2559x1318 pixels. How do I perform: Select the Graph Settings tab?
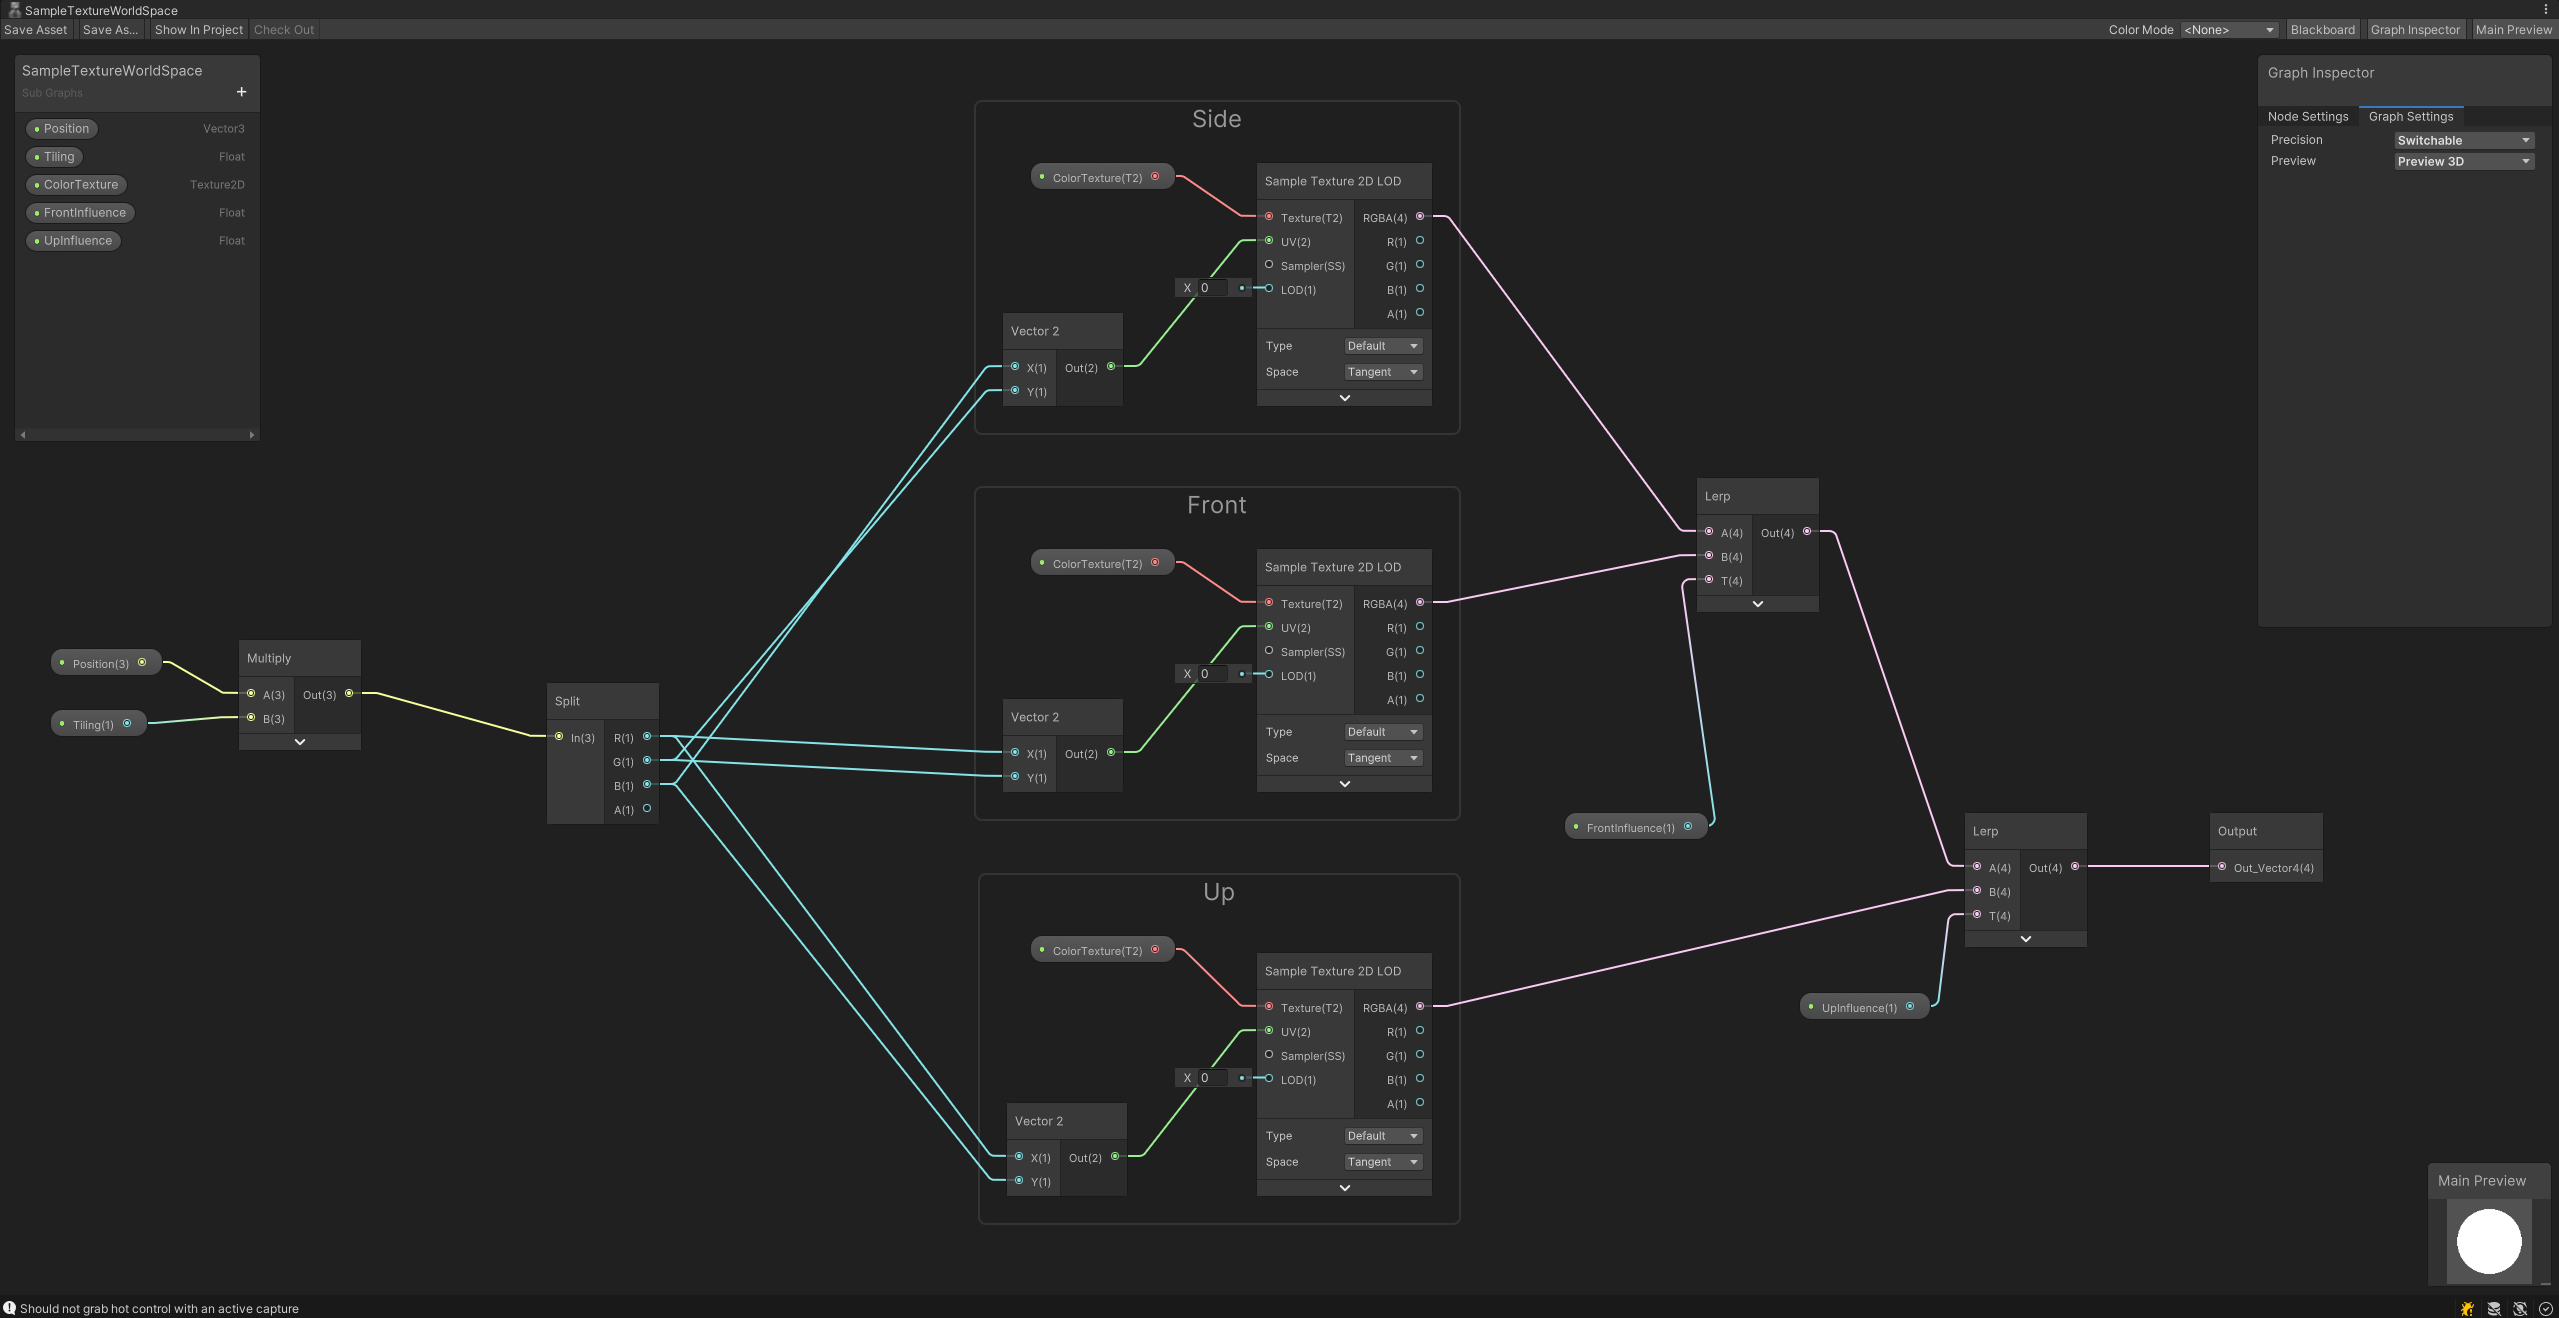pos(2410,116)
